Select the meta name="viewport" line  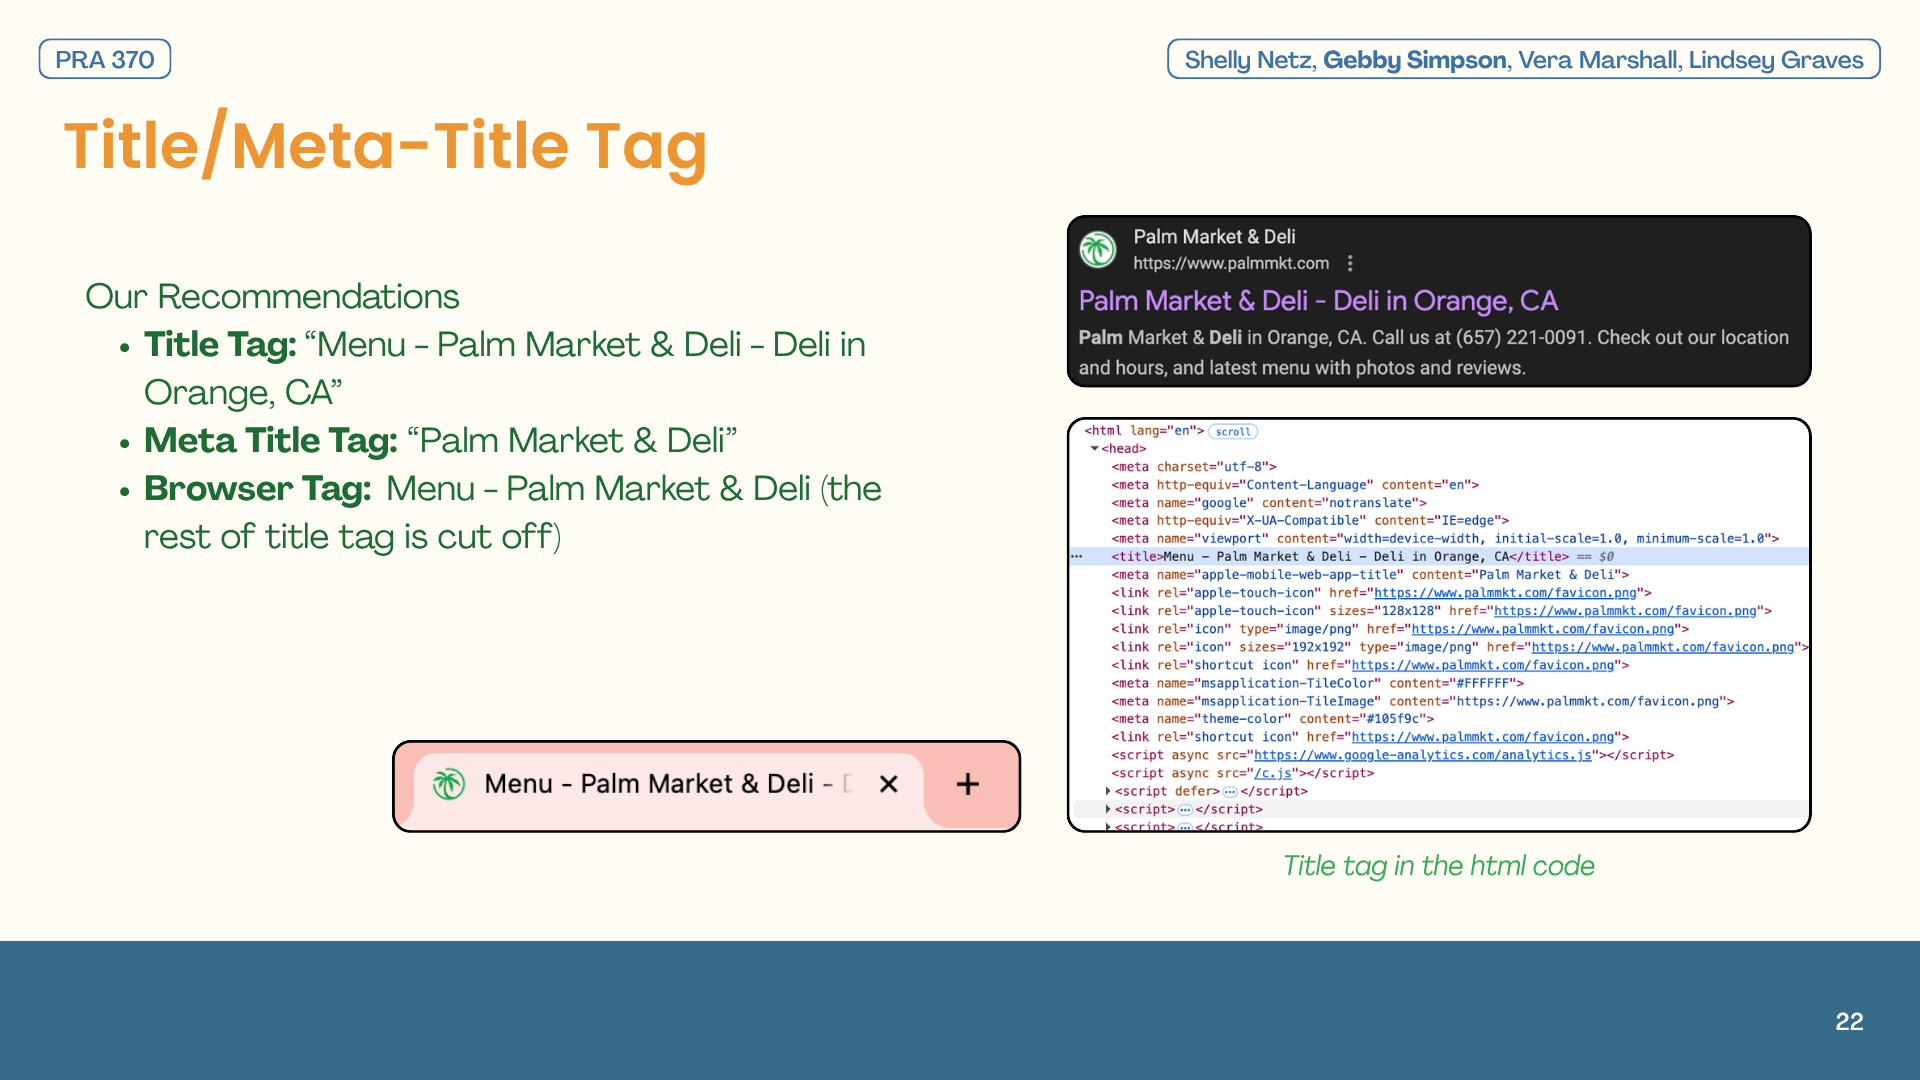1445,539
